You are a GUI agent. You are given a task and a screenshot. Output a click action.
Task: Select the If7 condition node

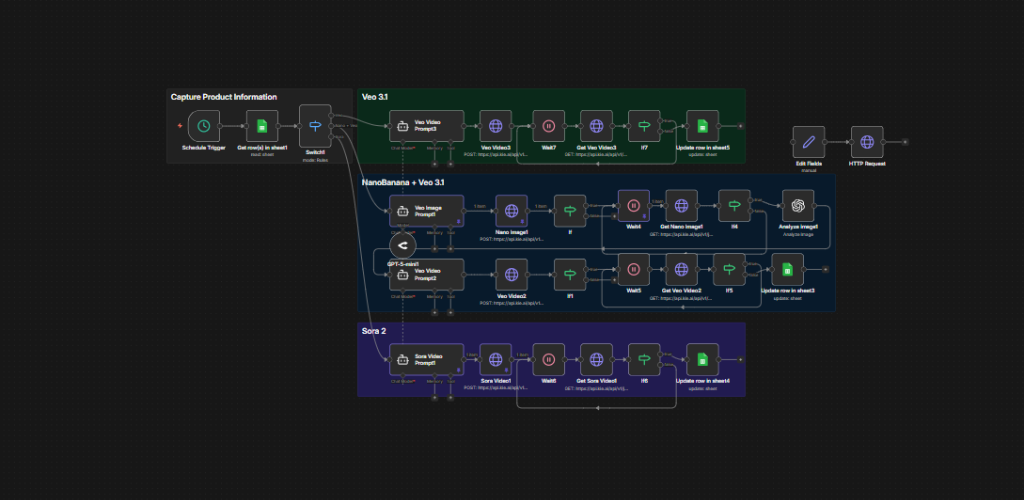(644, 127)
